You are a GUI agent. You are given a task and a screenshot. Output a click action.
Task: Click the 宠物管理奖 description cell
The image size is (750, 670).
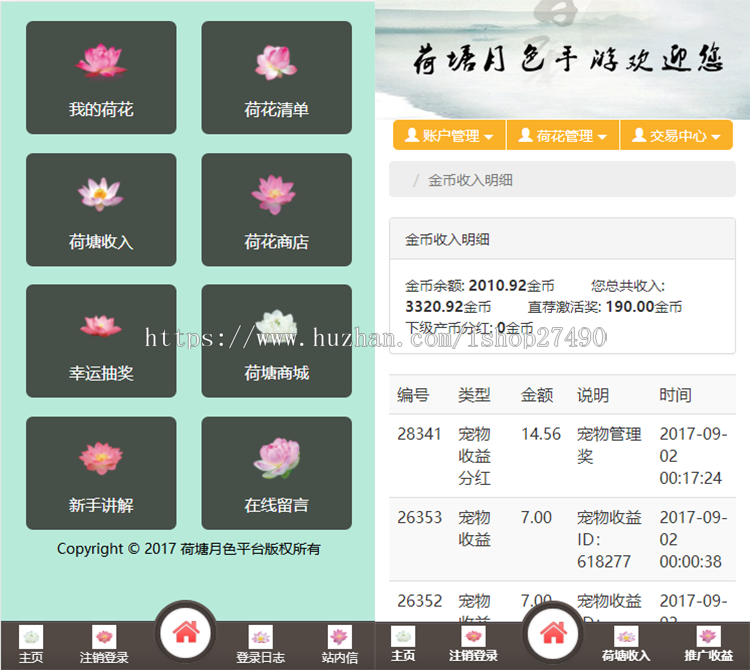tap(609, 445)
